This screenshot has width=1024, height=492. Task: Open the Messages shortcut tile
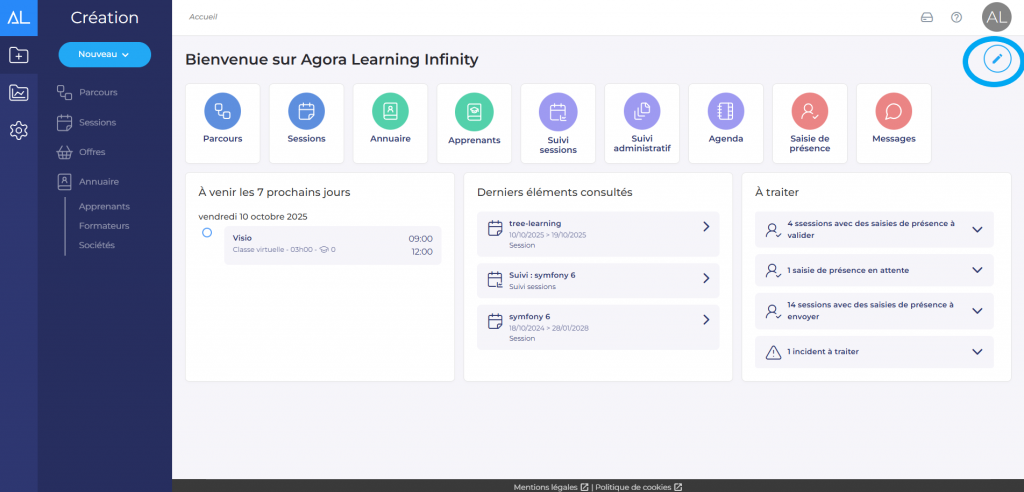[893, 122]
